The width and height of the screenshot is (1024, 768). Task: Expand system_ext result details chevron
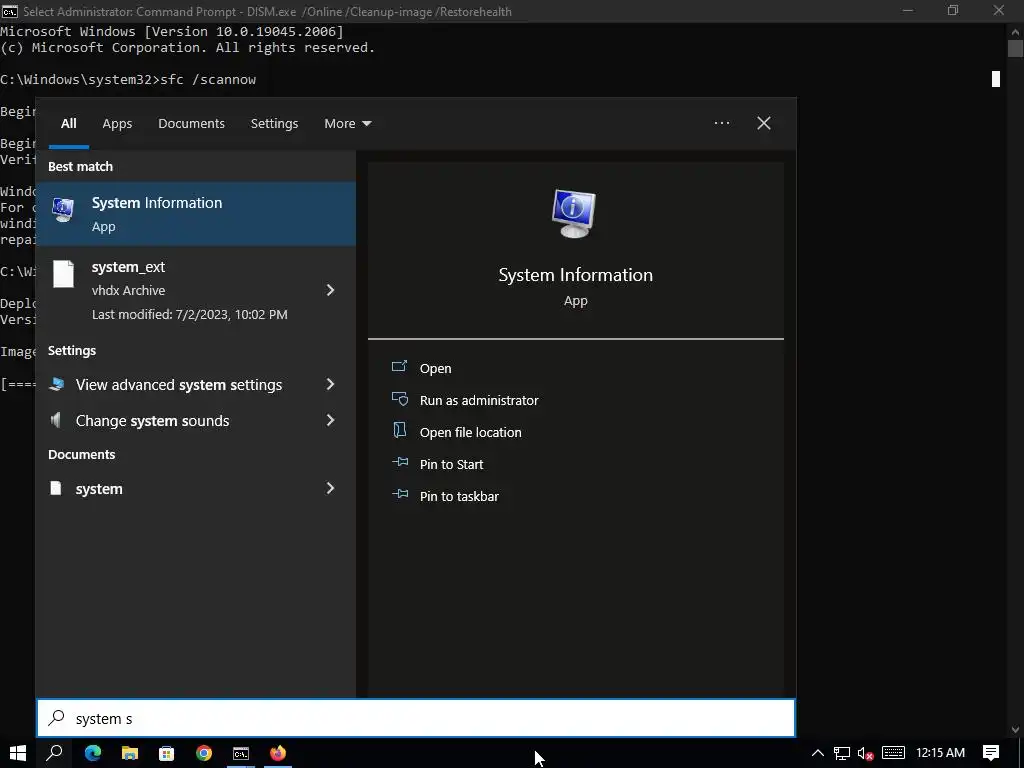click(330, 290)
